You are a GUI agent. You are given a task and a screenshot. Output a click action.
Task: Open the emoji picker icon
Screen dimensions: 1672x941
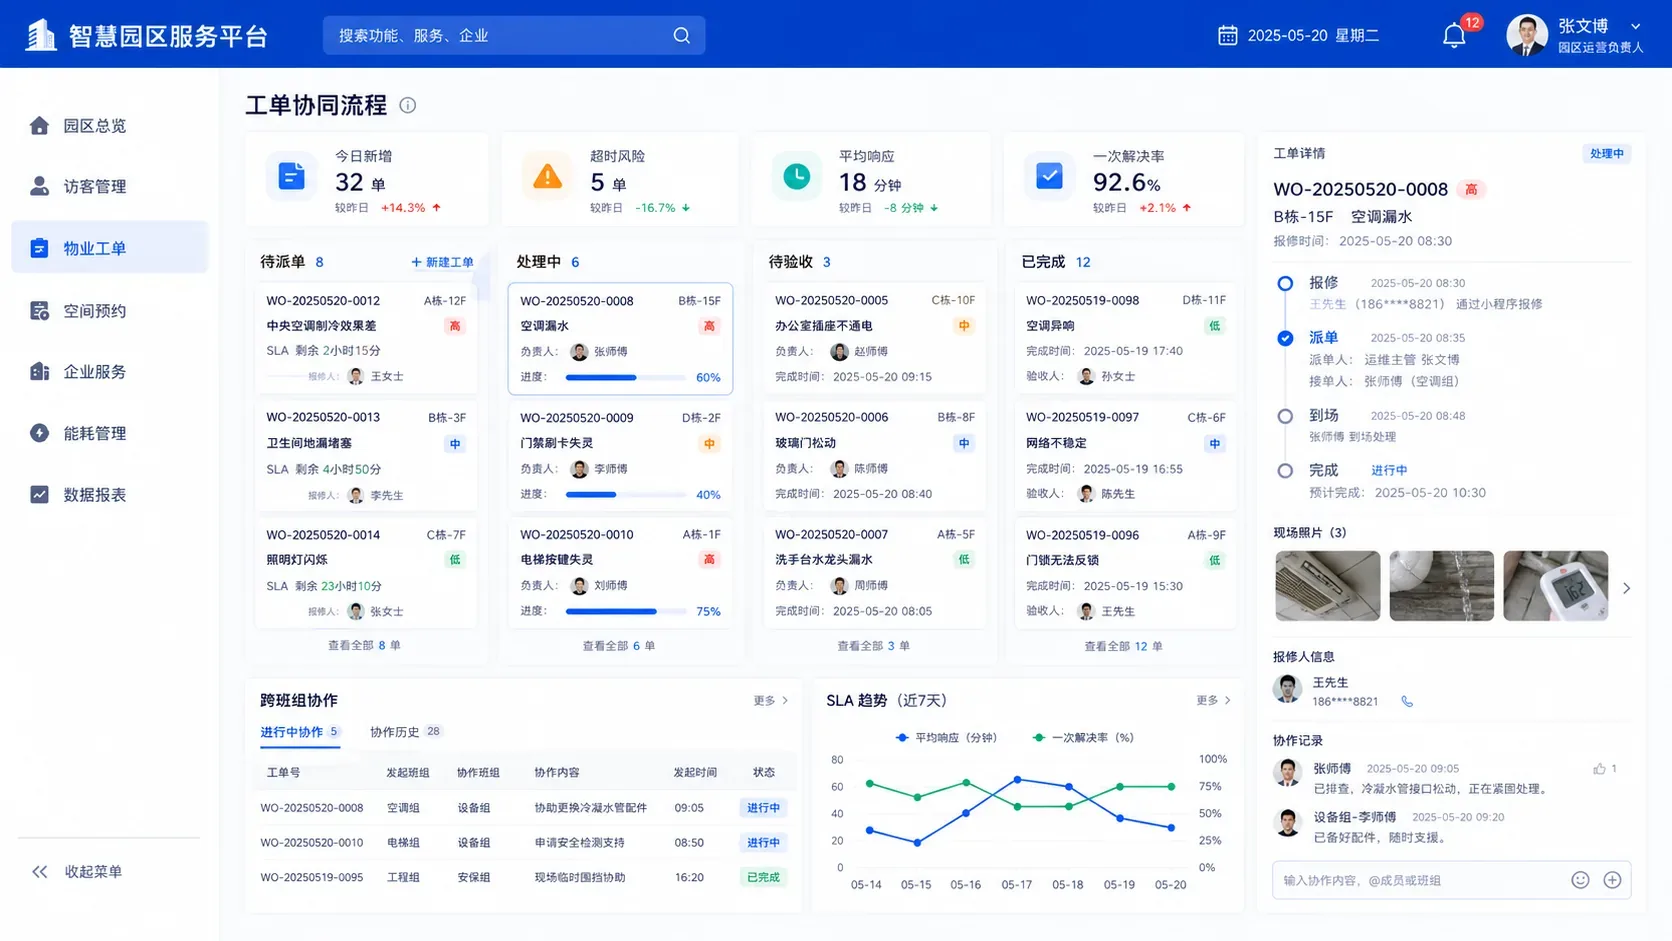(x=1580, y=880)
